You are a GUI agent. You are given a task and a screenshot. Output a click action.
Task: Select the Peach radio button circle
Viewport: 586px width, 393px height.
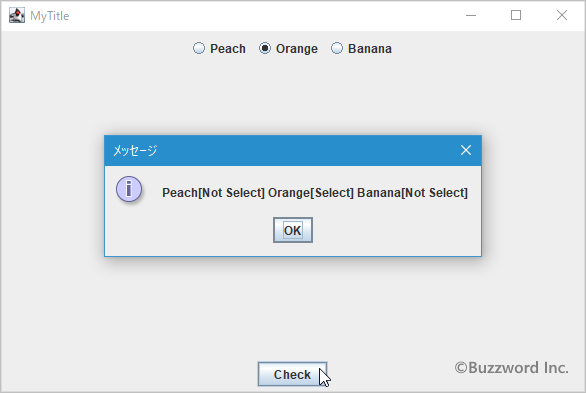[199, 48]
